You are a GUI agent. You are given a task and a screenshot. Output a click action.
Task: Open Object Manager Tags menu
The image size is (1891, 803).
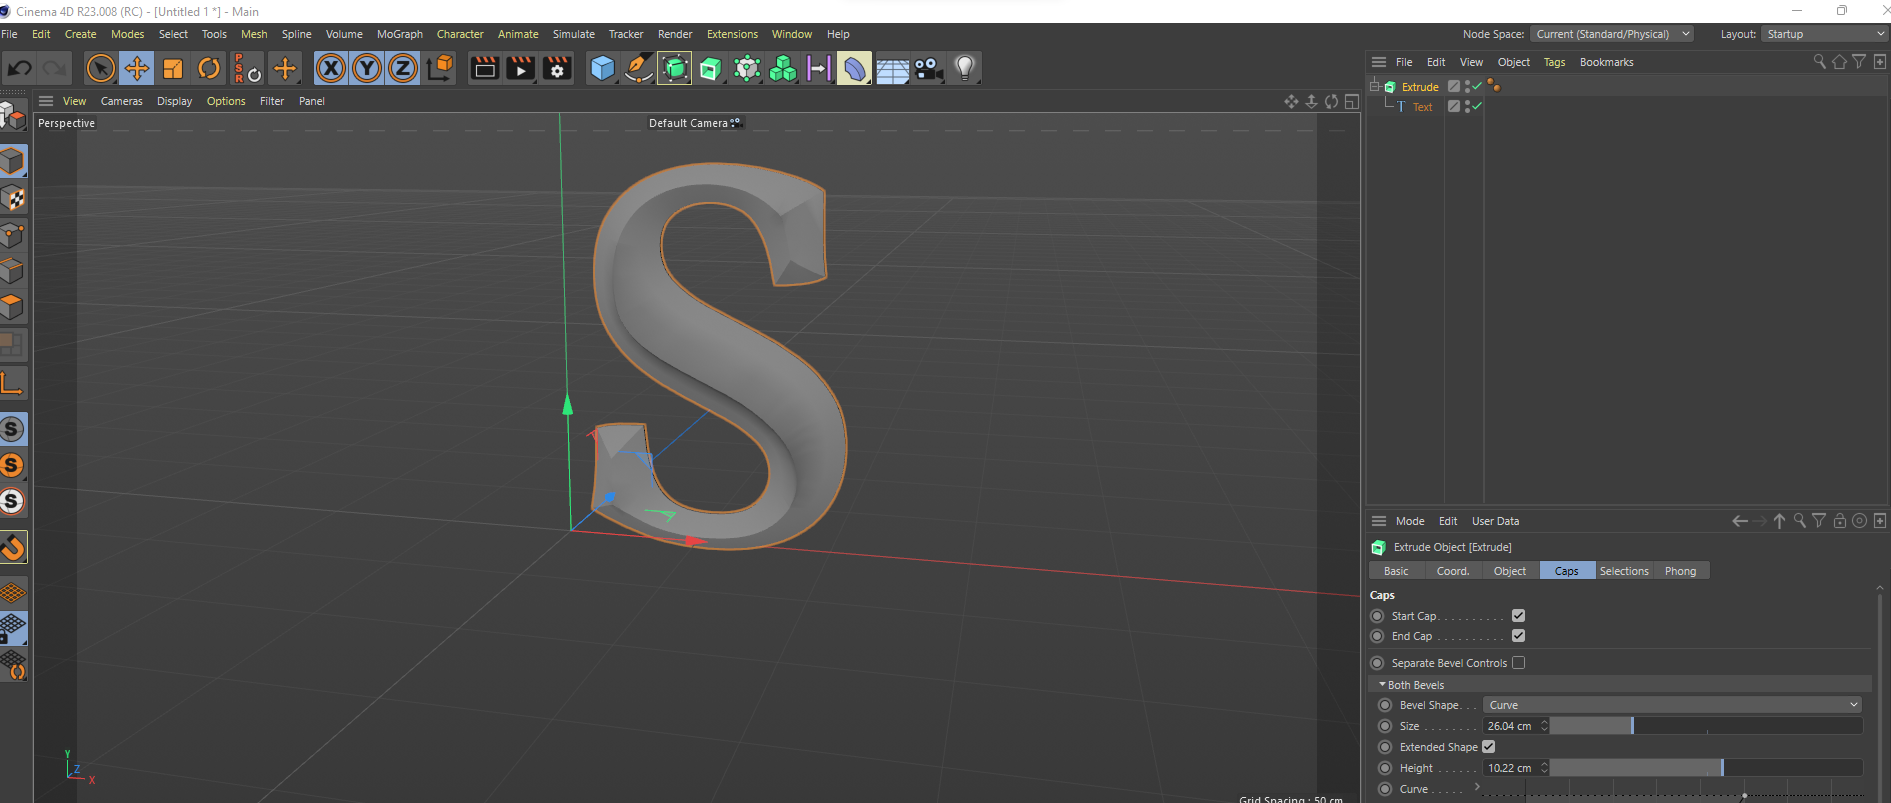1554,62
